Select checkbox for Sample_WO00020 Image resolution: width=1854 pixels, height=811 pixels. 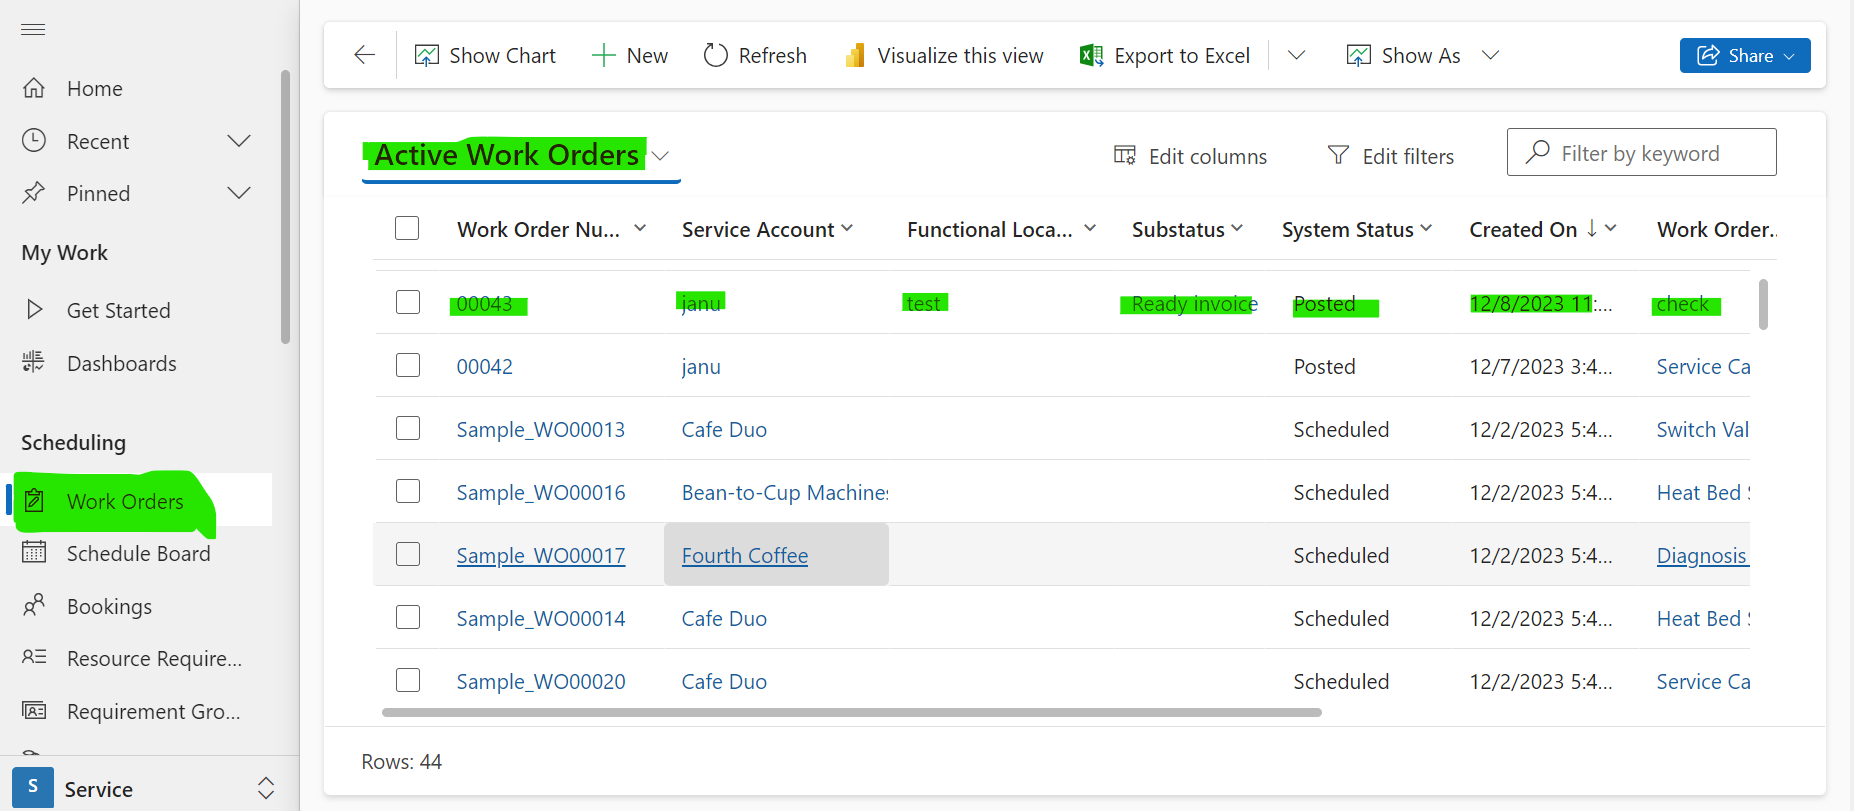408,679
